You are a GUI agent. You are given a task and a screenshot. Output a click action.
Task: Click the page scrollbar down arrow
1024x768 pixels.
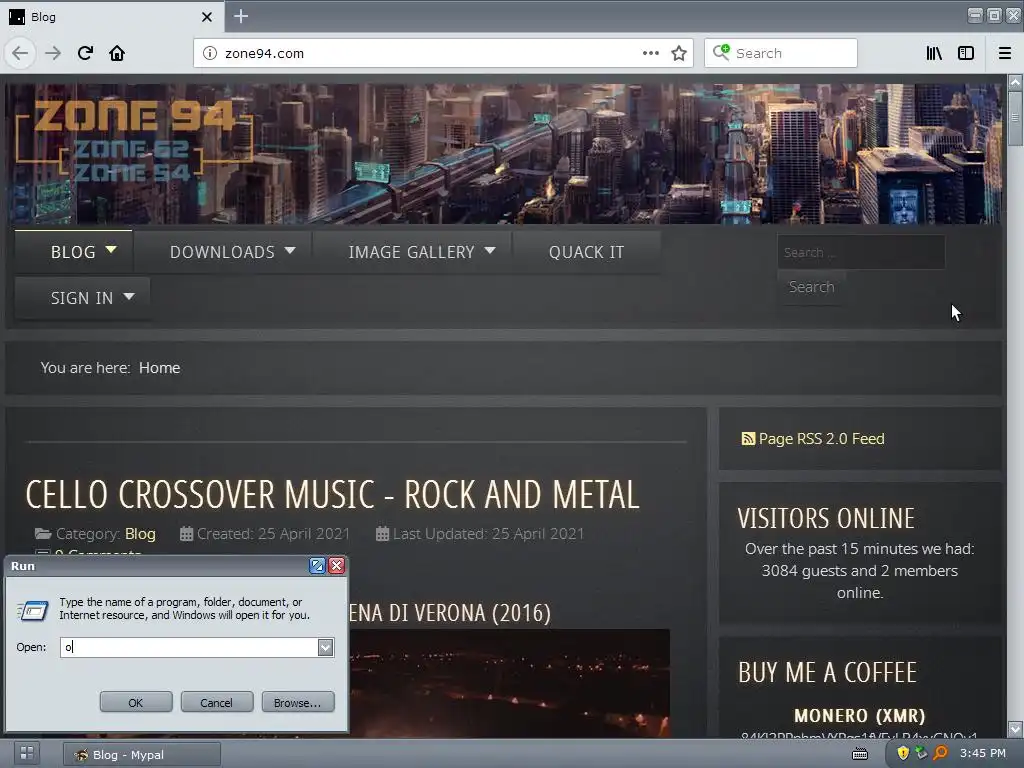1015,728
